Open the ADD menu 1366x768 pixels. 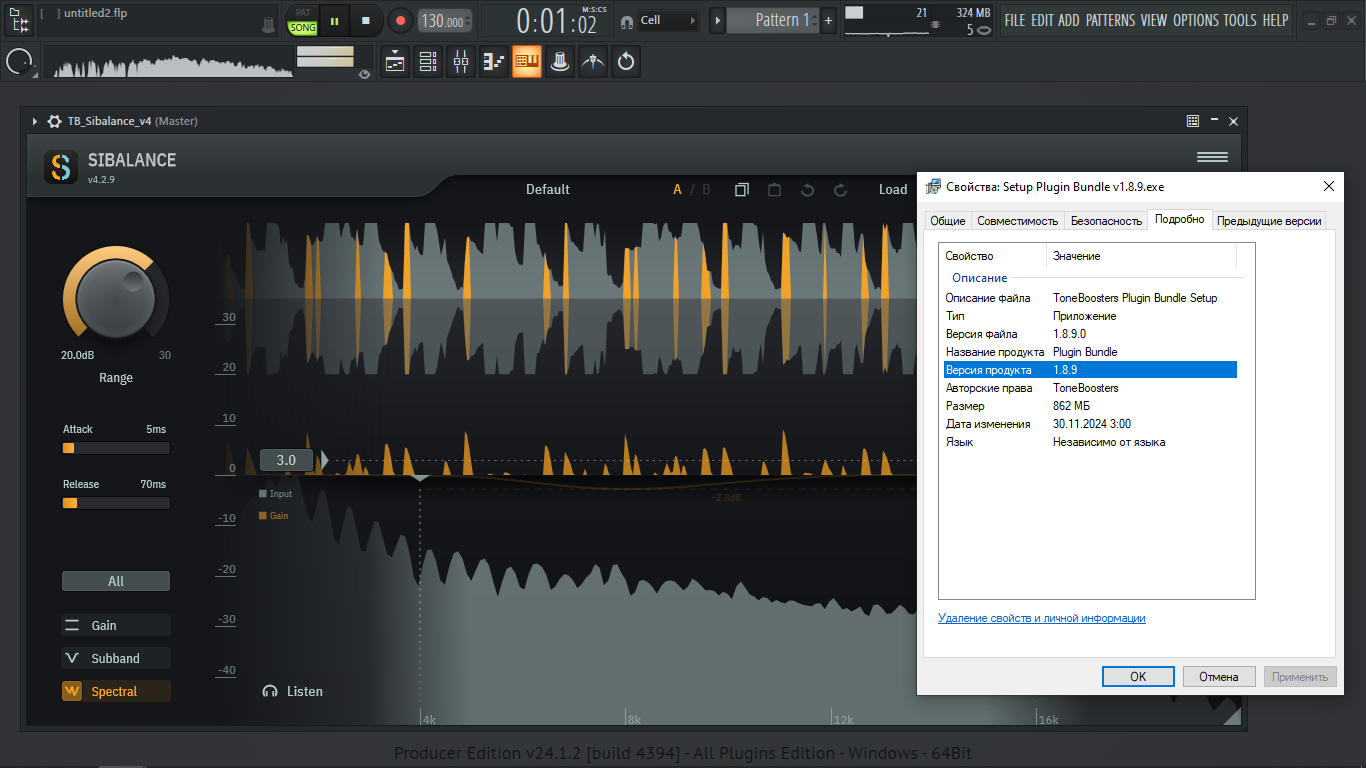1069,20
